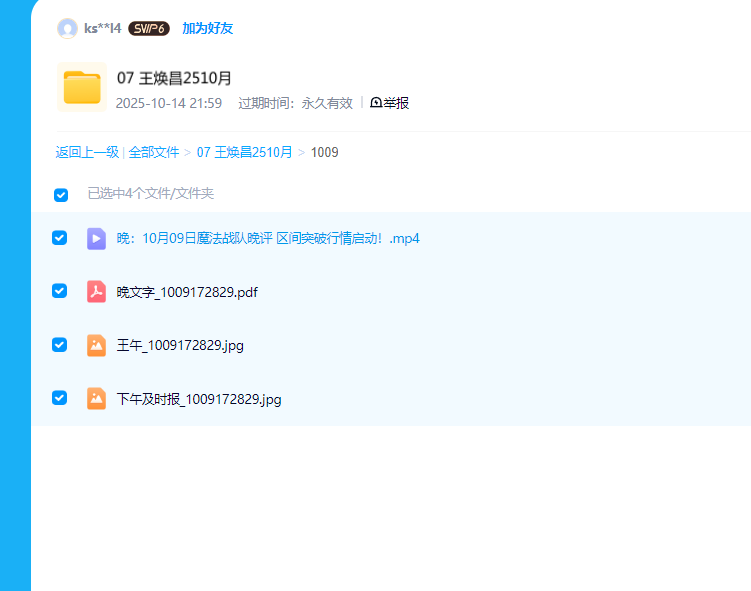Uncheck the 下午及时报 jpg checkbox
Viewport: 751px width, 591px height.
(x=60, y=398)
